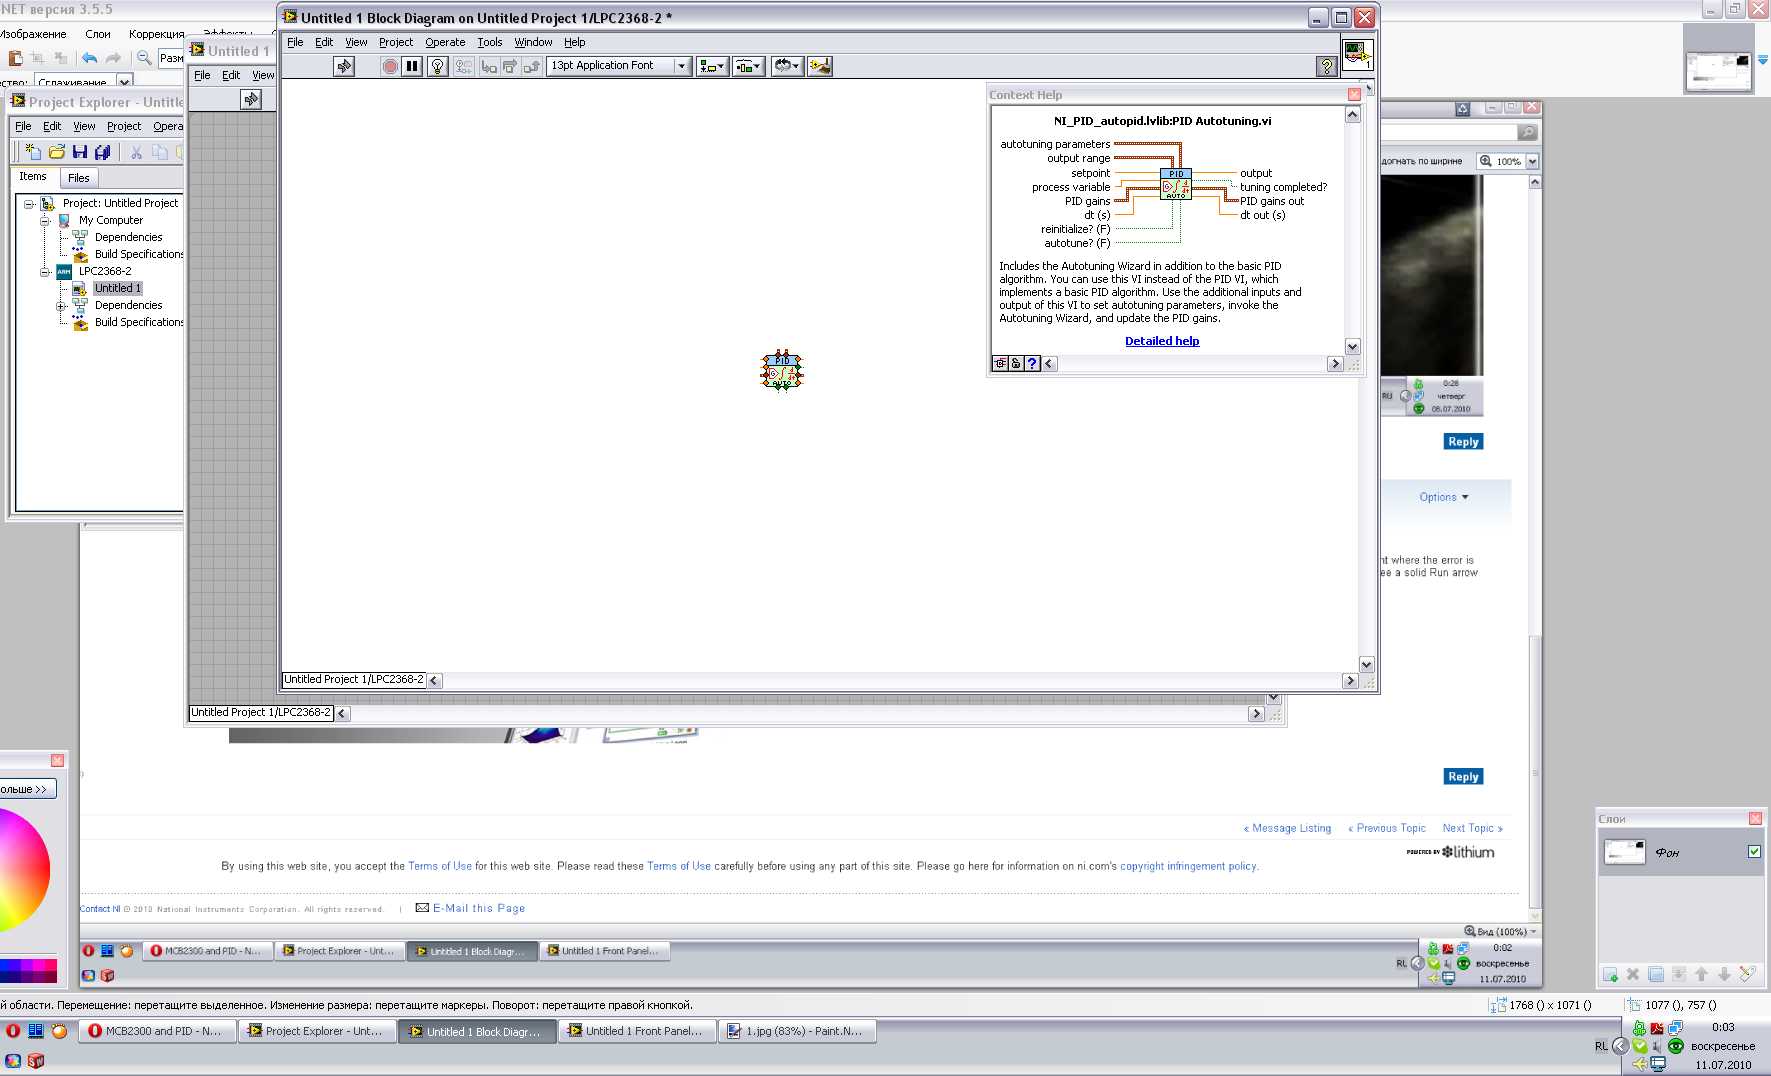
Task: Click Save icon in Project Explorer toolbar
Action: (80, 152)
